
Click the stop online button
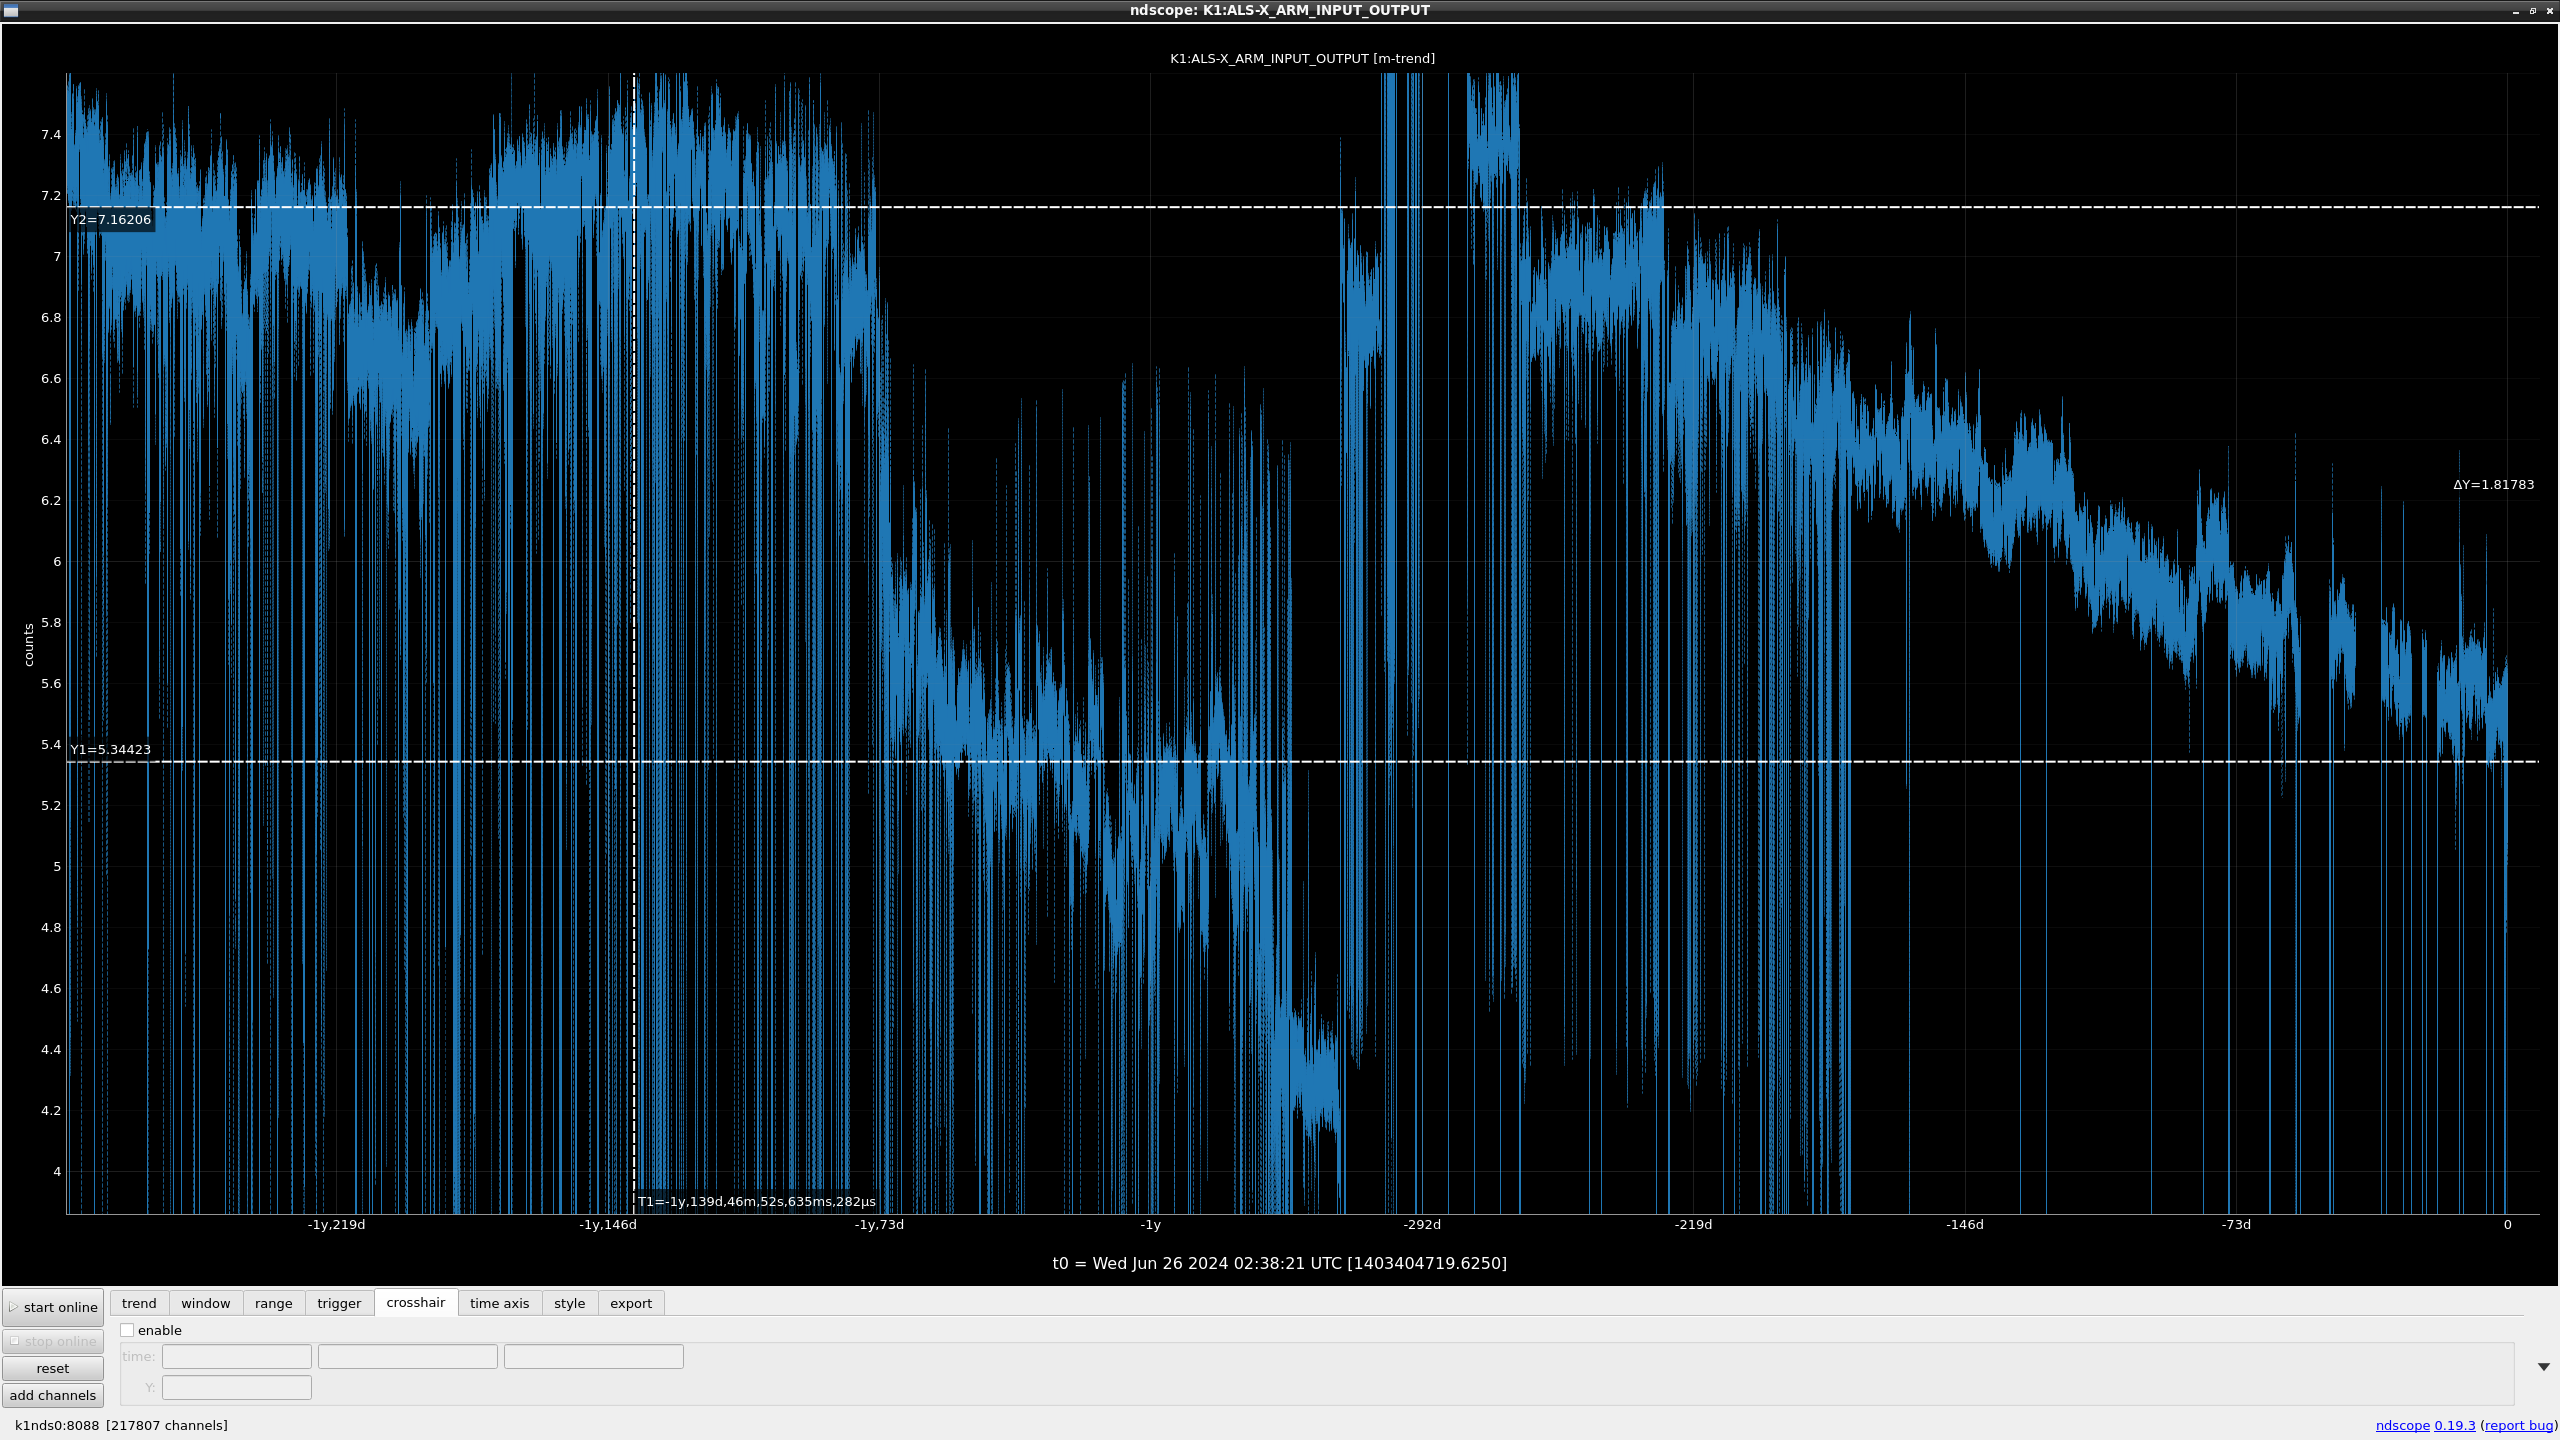(53, 1341)
